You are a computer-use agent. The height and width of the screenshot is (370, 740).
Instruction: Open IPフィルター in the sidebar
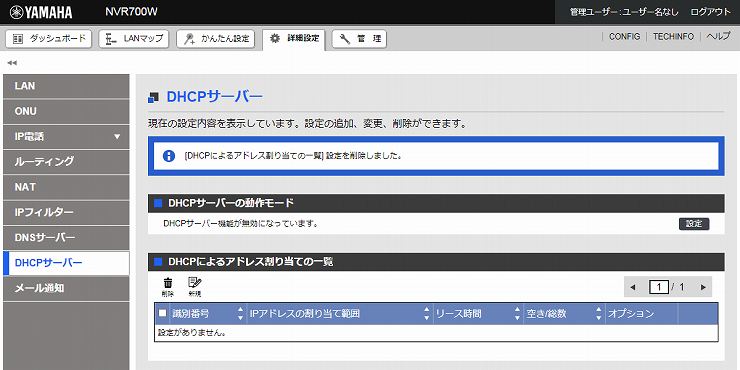coord(66,212)
